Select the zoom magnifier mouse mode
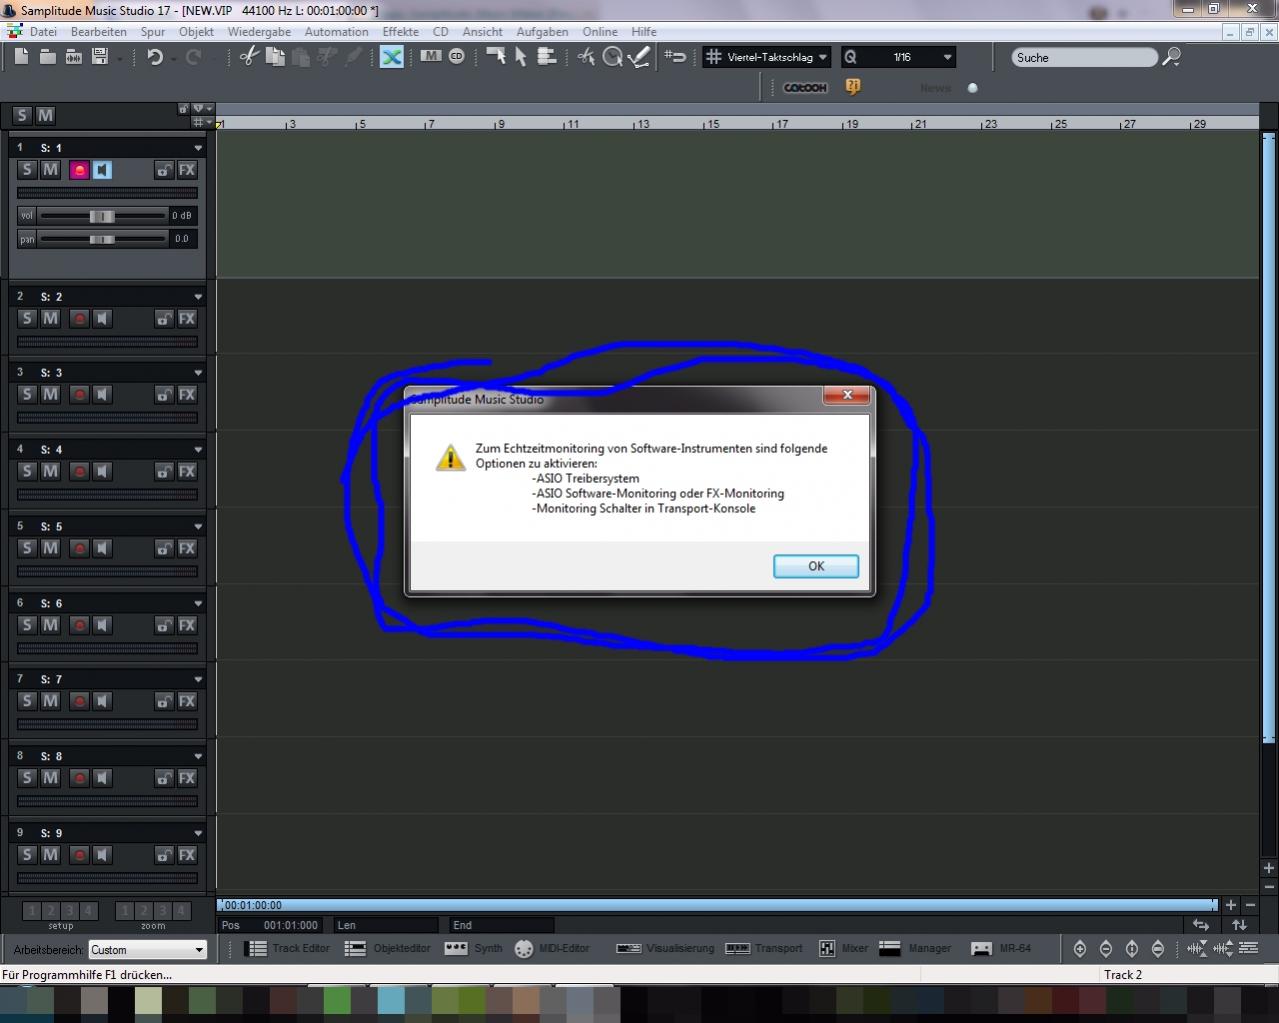1279x1023 pixels. pos(612,57)
